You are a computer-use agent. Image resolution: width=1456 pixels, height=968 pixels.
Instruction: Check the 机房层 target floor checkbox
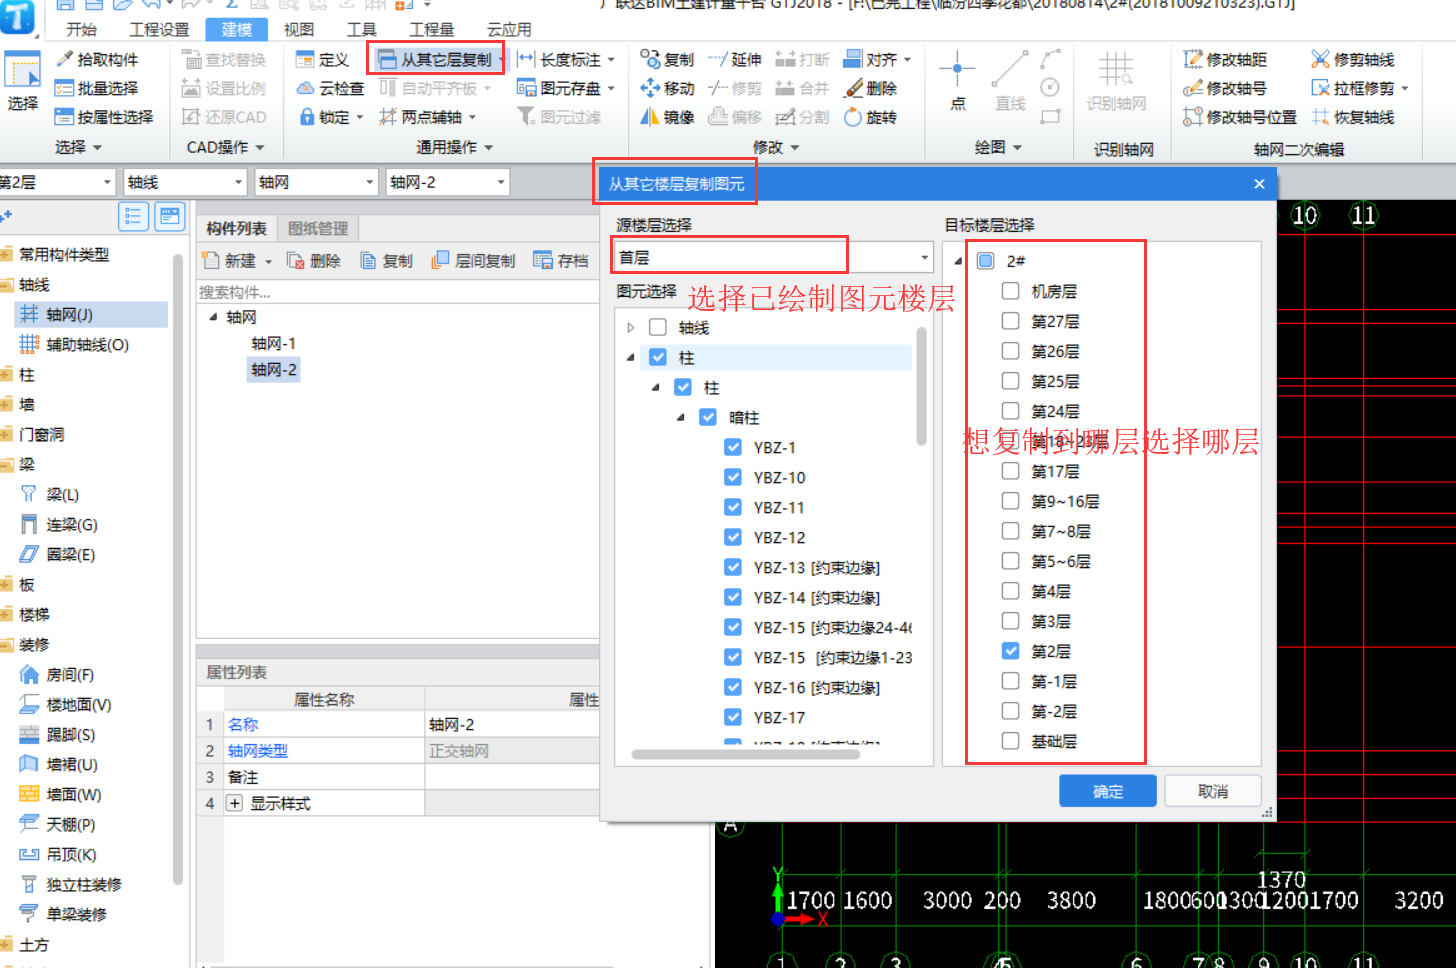tap(1011, 291)
